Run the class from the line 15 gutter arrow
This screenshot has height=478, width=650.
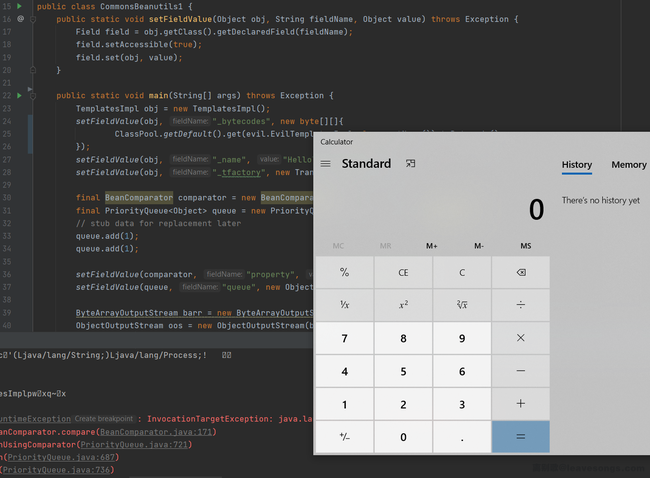click(x=19, y=6)
